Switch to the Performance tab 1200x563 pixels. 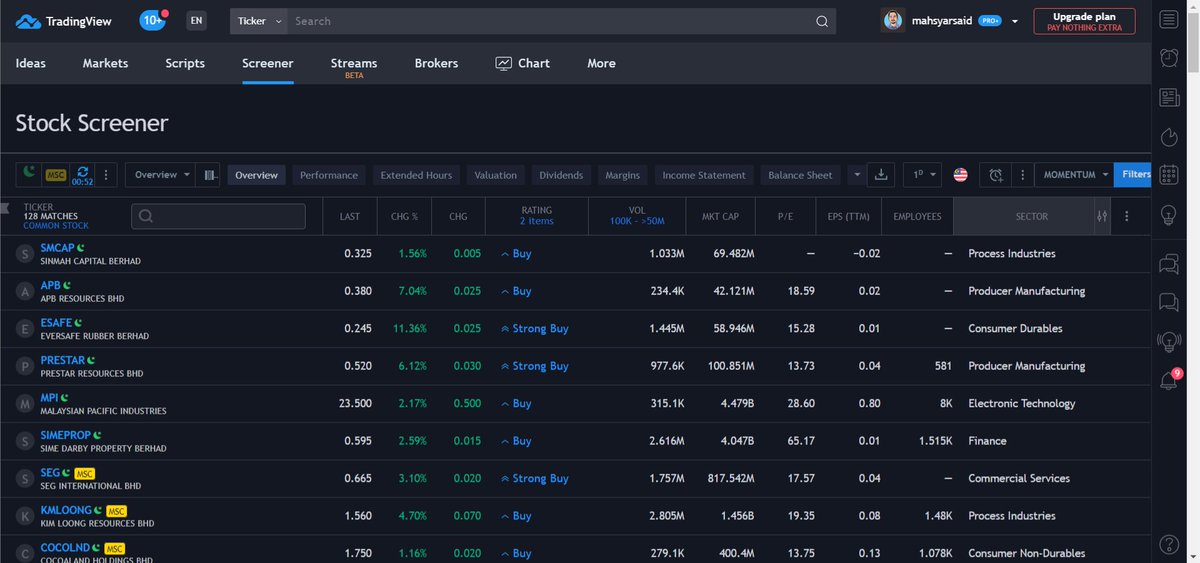coord(329,175)
